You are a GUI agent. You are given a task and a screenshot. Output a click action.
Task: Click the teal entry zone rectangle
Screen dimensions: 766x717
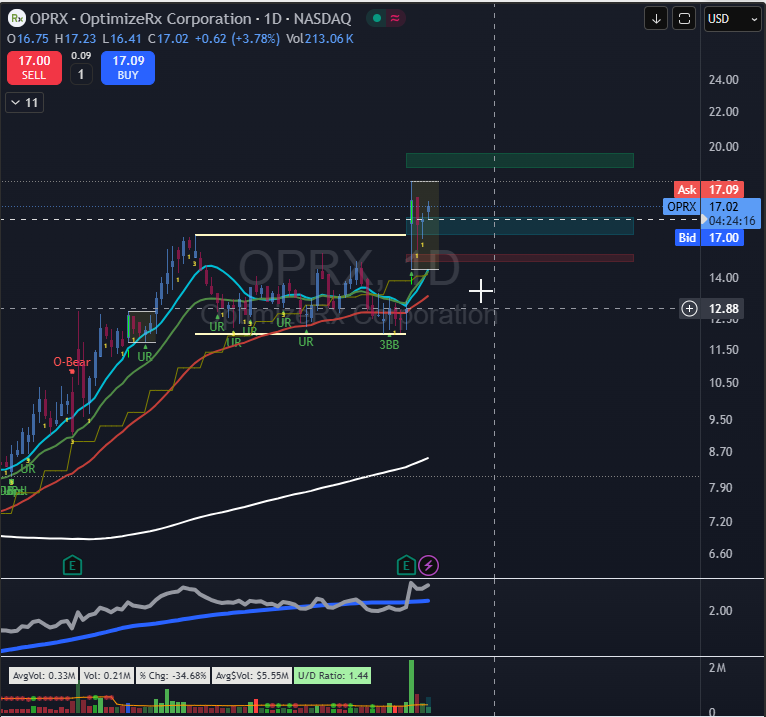click(x=520, y=226)
